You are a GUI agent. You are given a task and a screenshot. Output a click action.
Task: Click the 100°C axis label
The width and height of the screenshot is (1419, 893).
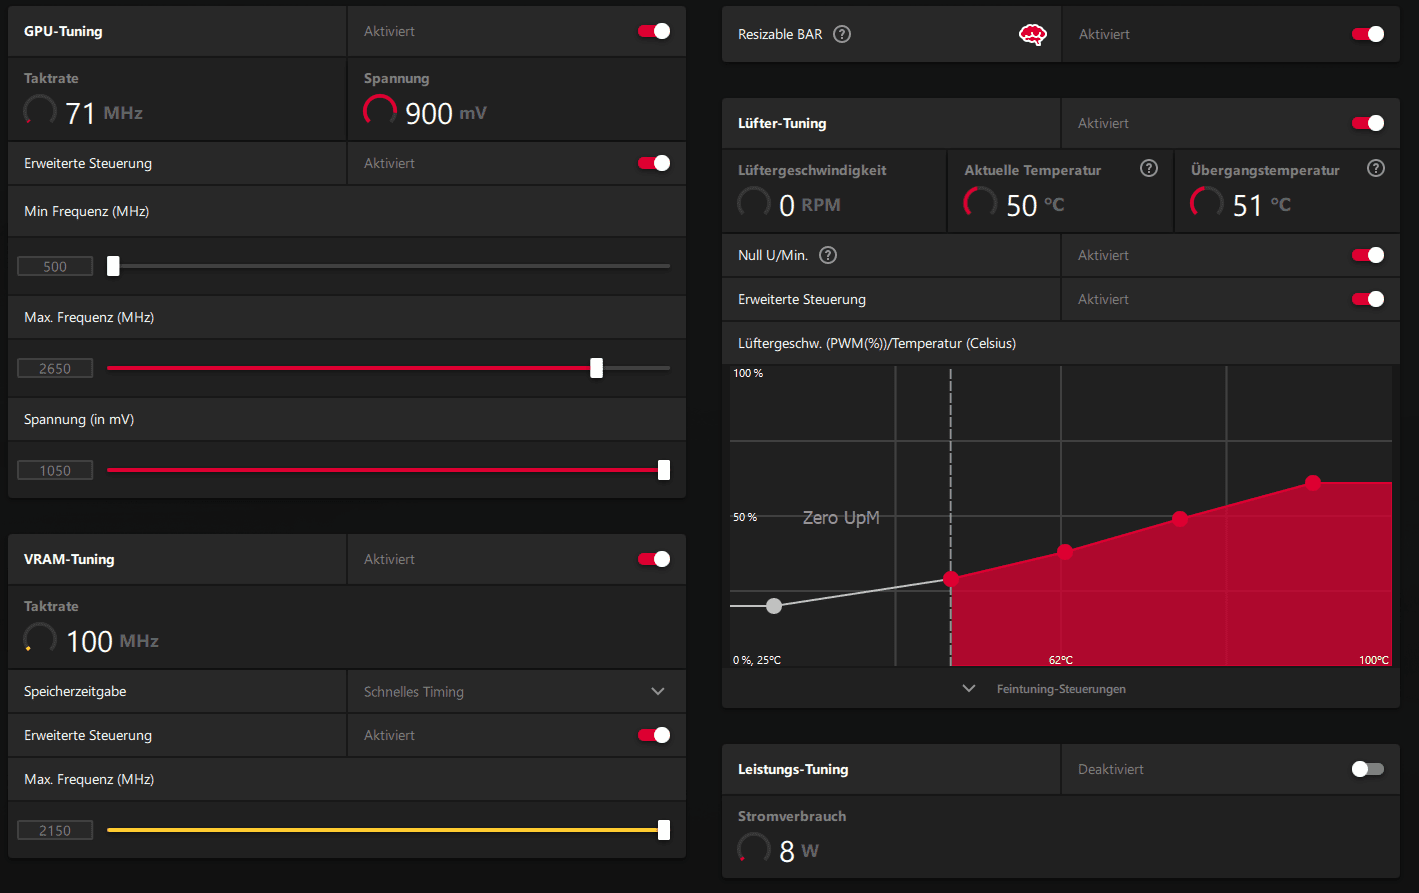coord(1374,660)
